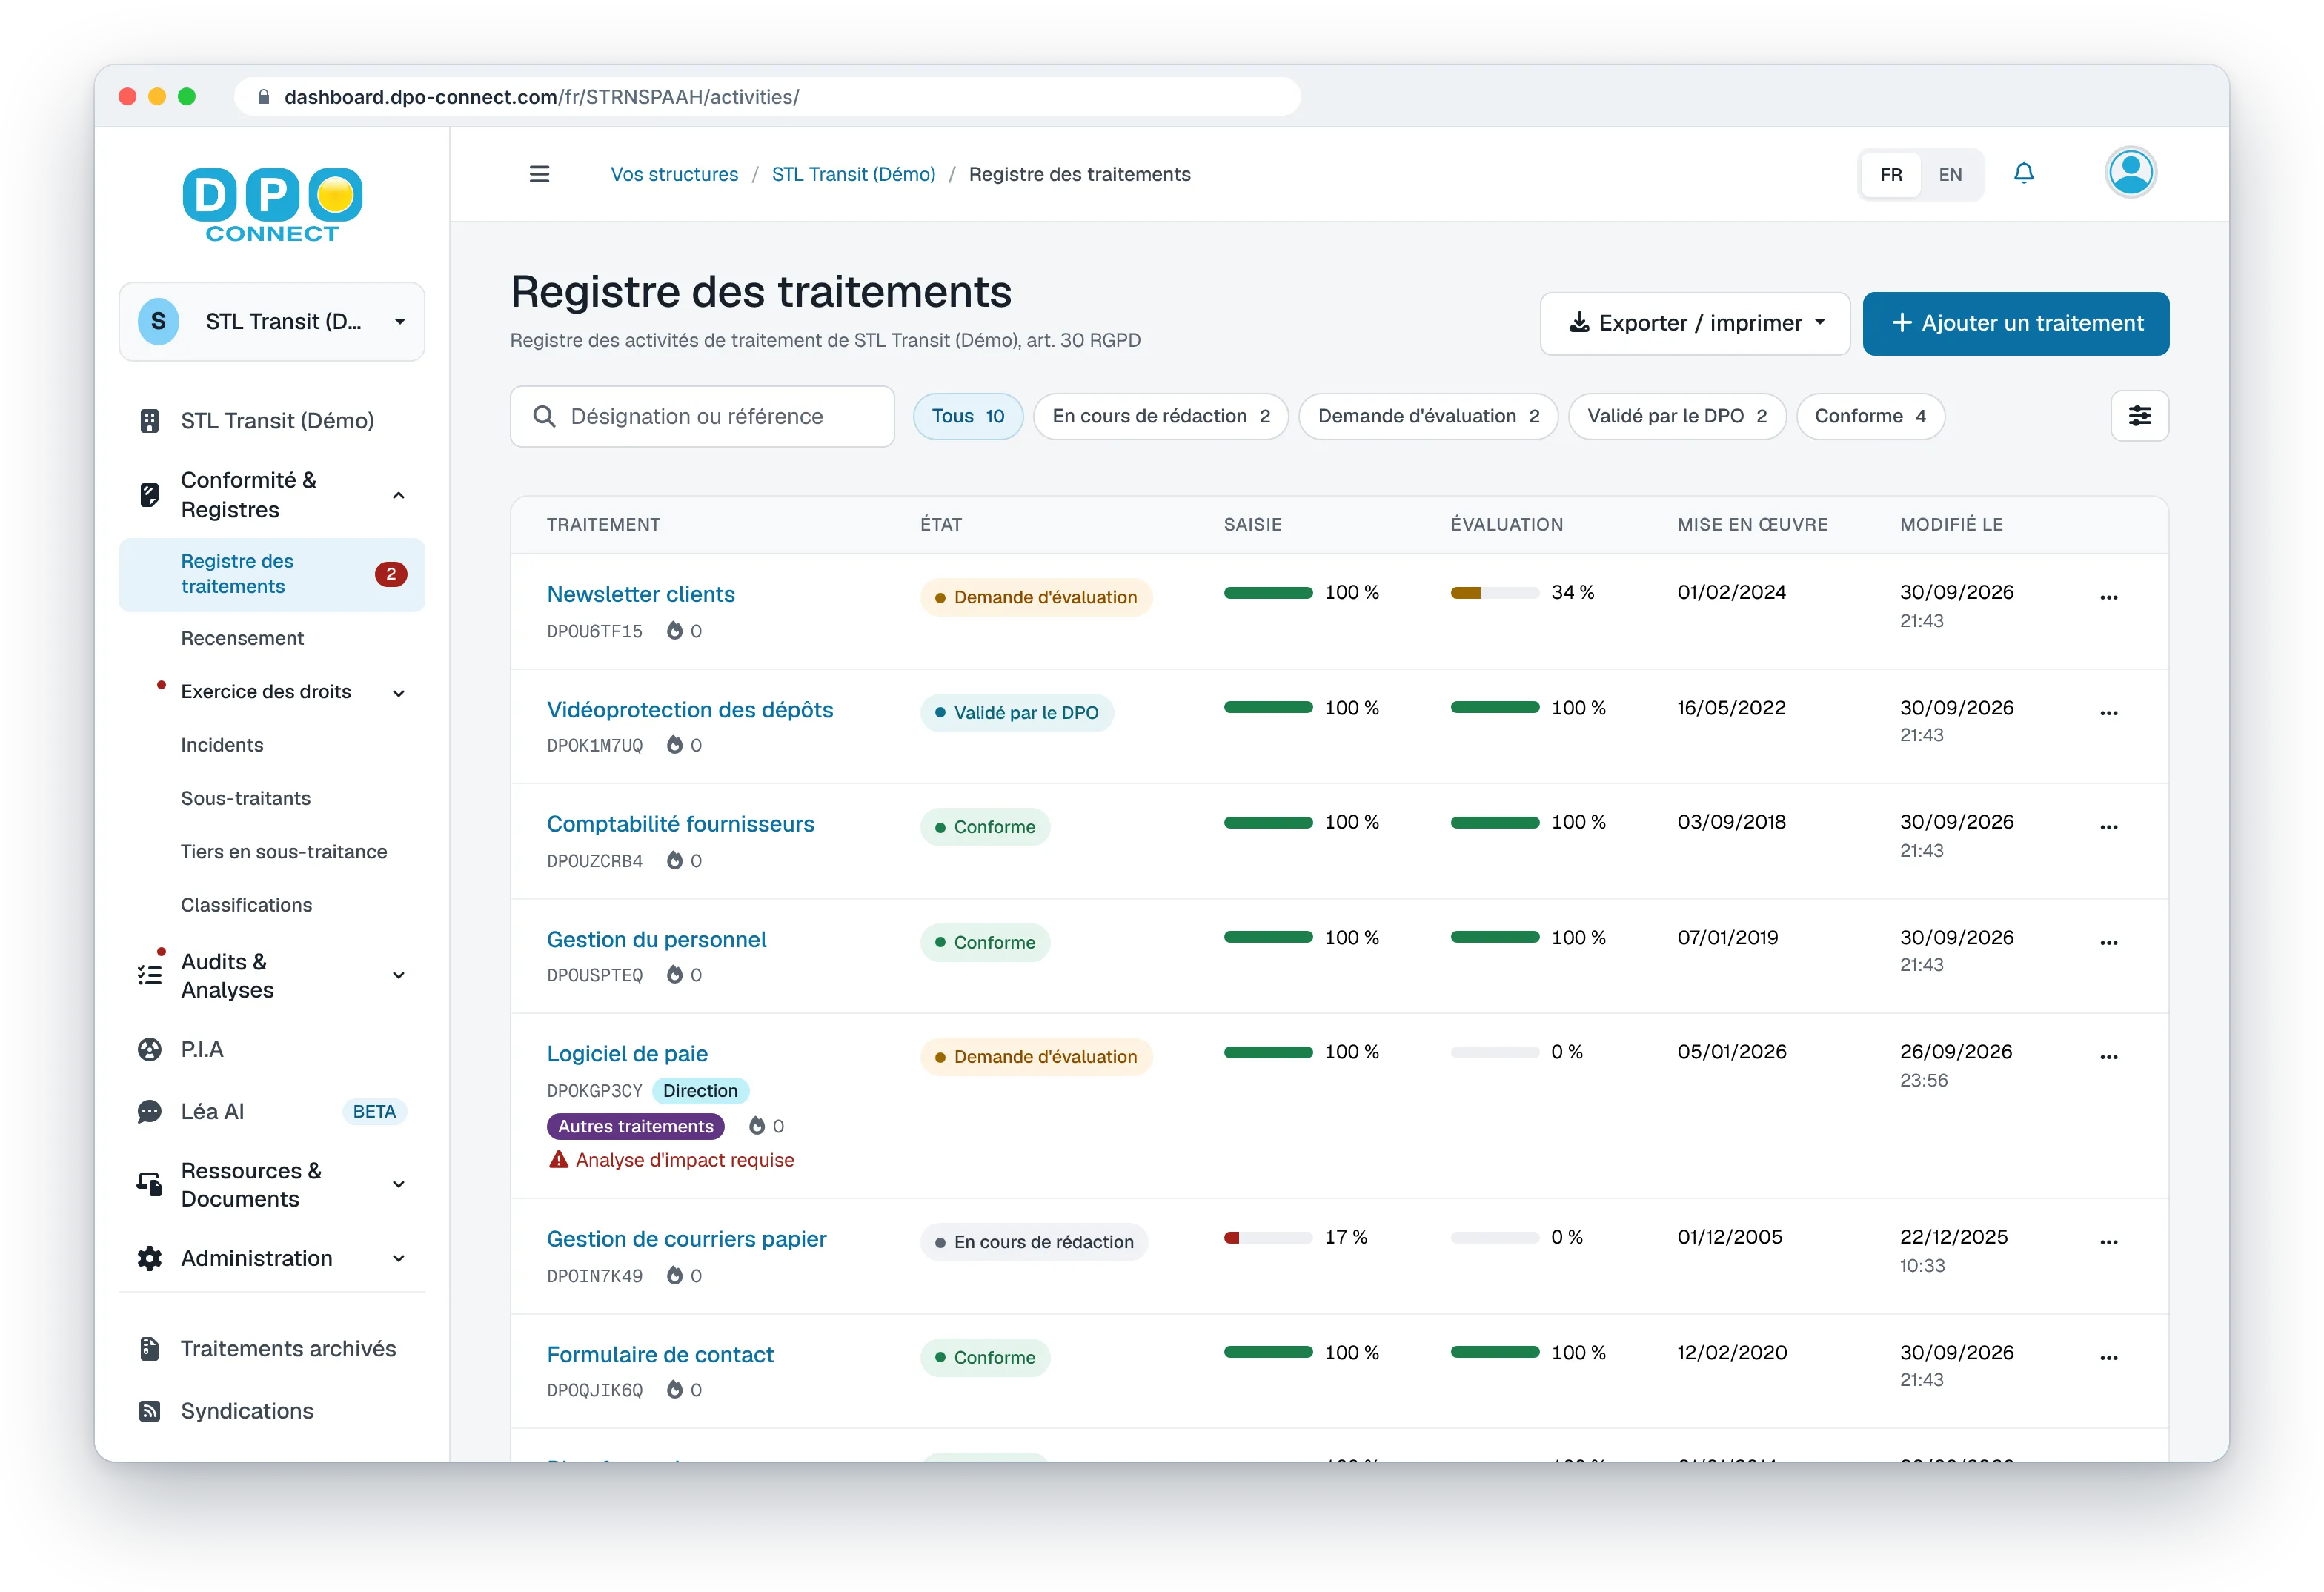Image resolution: width=2324 pixels, height=1592 pixels.
Task: Open Classifications in the sidebar
Action: (x=246, y=905)
